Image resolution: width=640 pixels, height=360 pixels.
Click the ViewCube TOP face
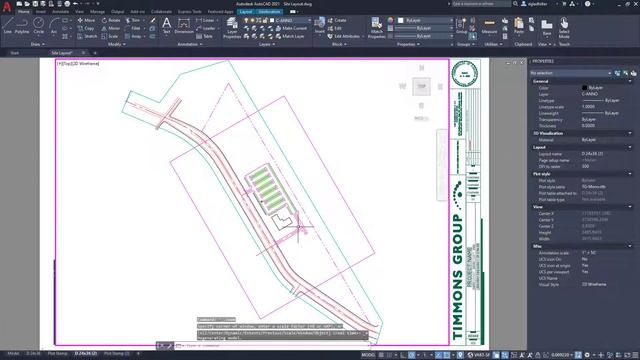click(421, 86)
